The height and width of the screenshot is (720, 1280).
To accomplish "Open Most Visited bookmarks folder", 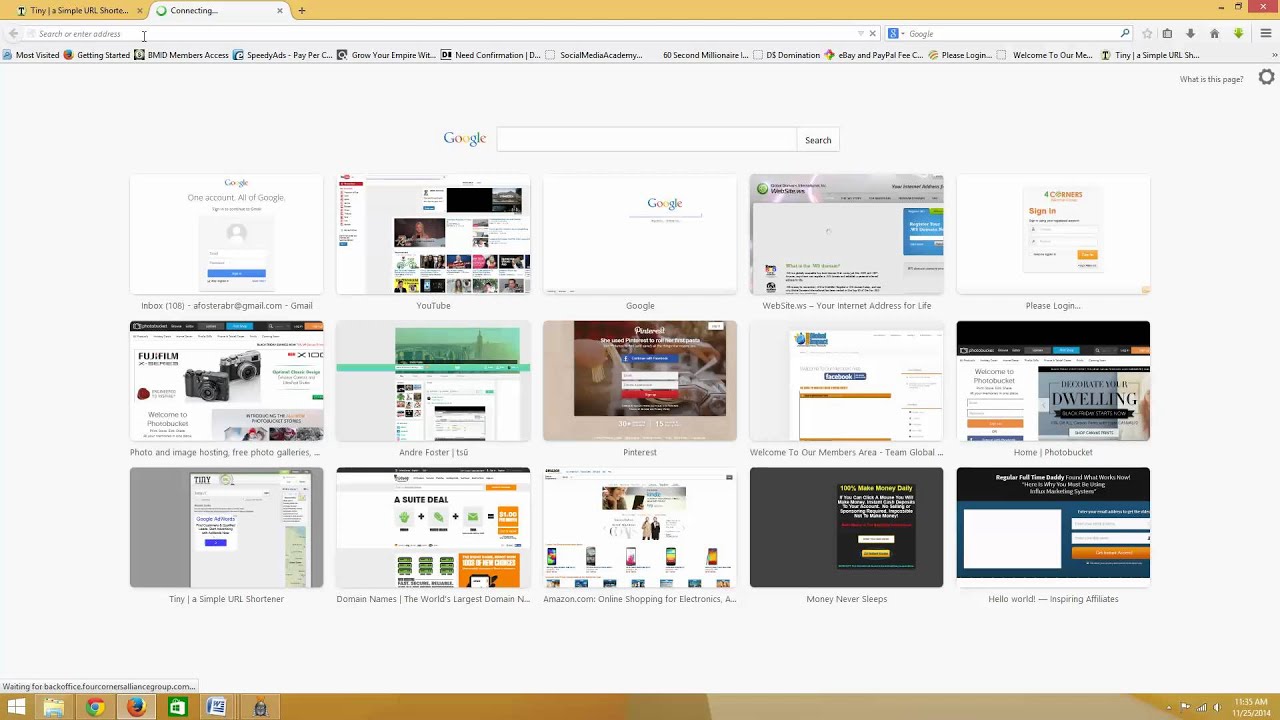I will 31,55.
